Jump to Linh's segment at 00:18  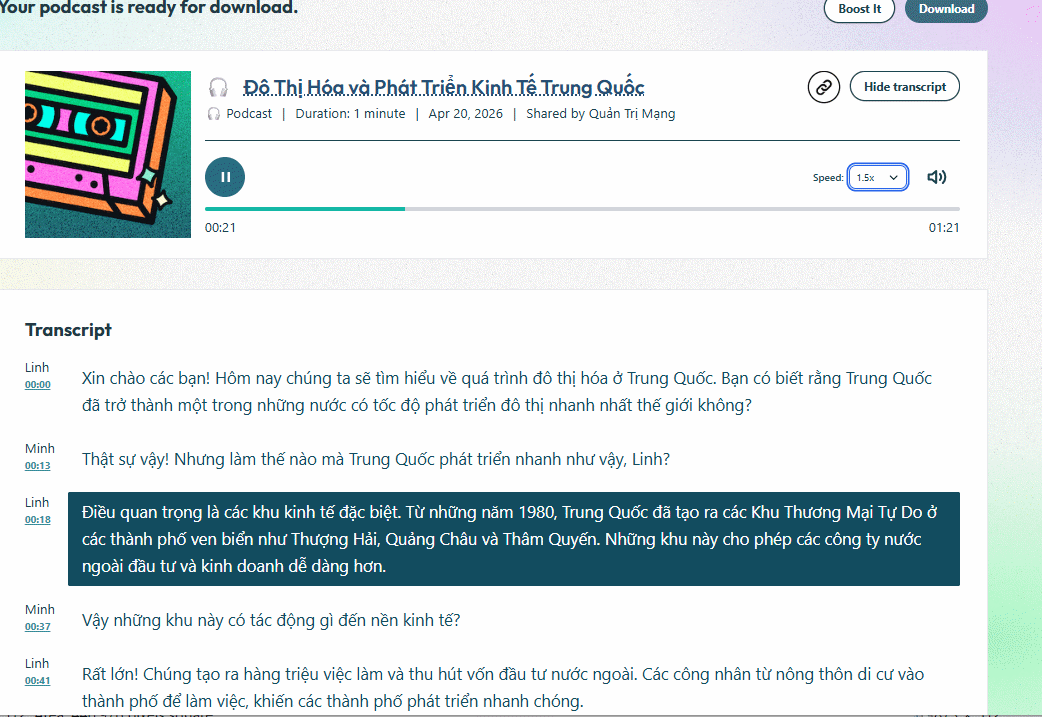tap(37, 518)
